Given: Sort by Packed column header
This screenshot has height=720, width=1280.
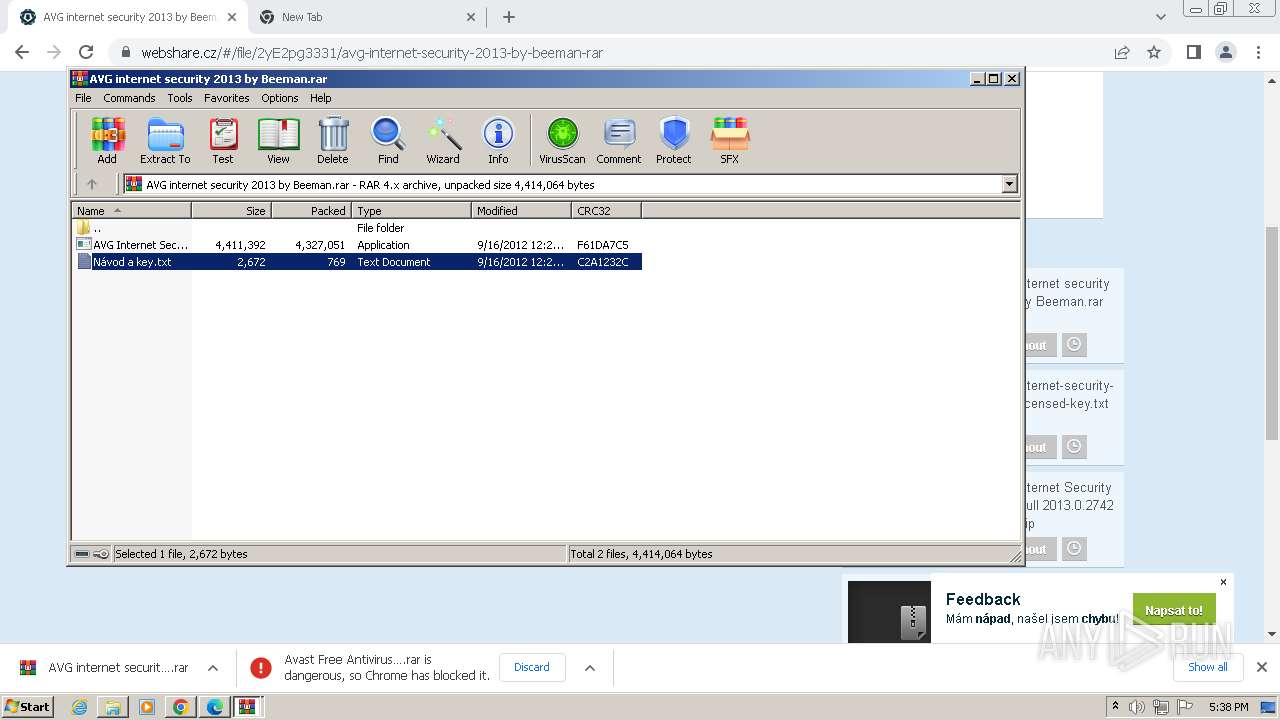Looking at the screenshot, I should (x=311, y=211).
